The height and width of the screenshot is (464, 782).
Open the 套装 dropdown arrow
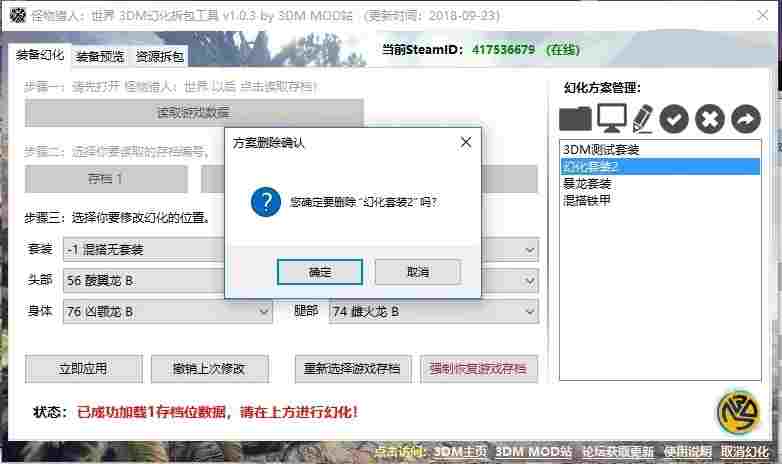[530, 249]
